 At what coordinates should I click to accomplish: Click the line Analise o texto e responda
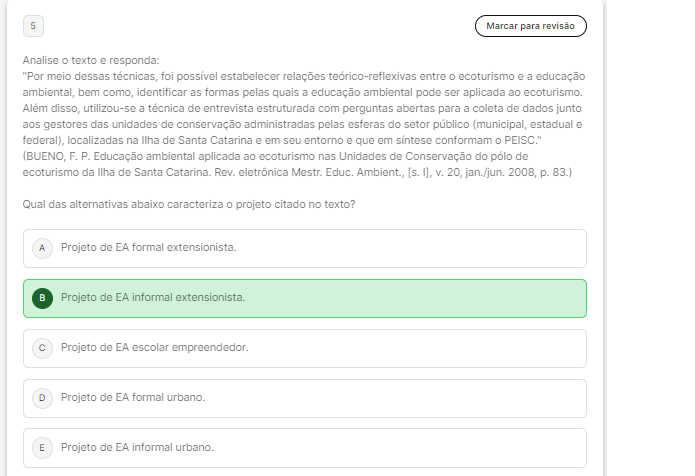[x=90, y=60]
